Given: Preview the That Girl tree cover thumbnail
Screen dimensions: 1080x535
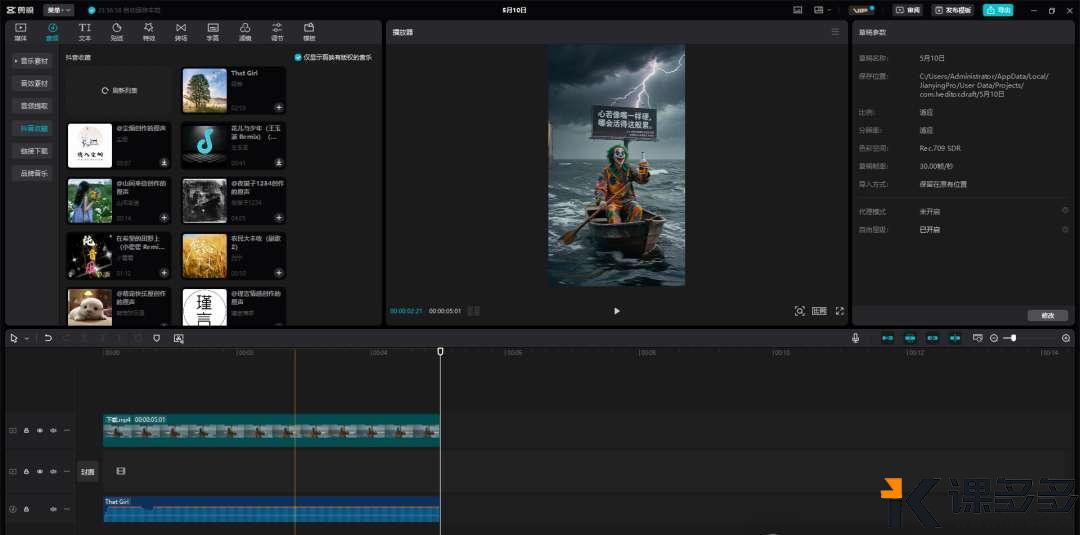Looking at the screenshot, I should pyautogui.click(x=205, y=90).
